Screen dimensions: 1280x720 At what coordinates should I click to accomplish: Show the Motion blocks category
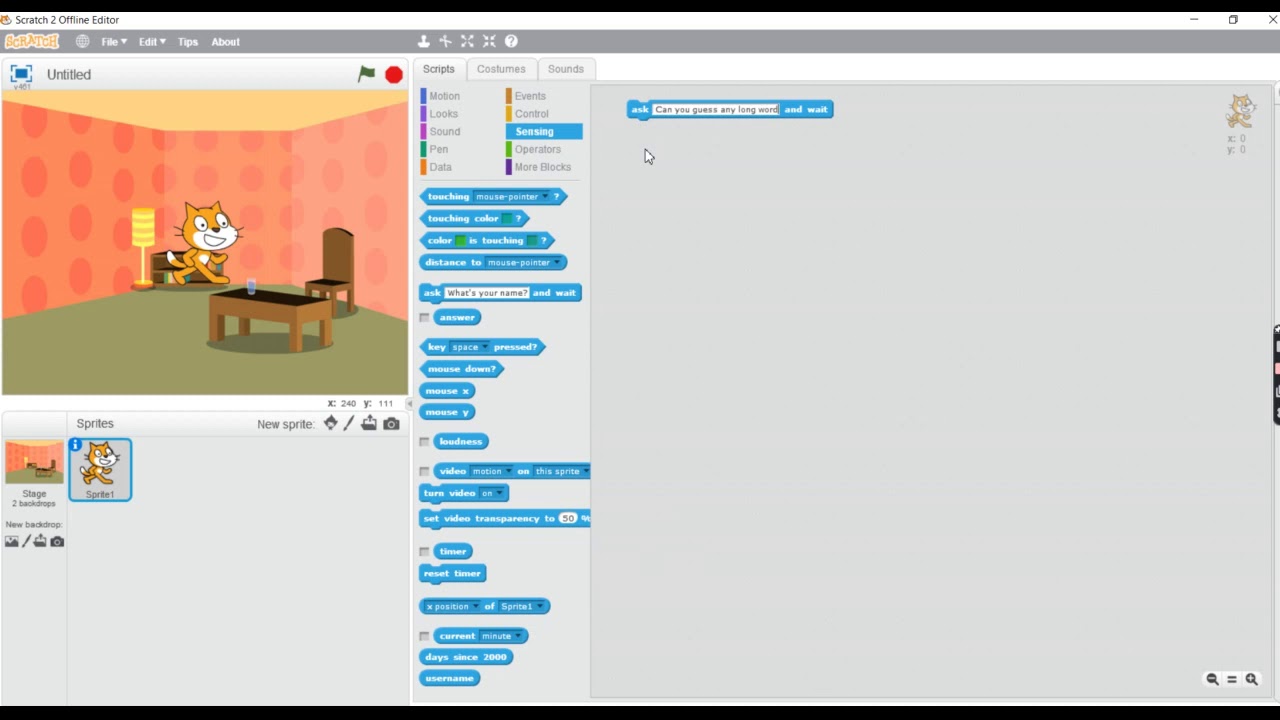click(444, 96)
